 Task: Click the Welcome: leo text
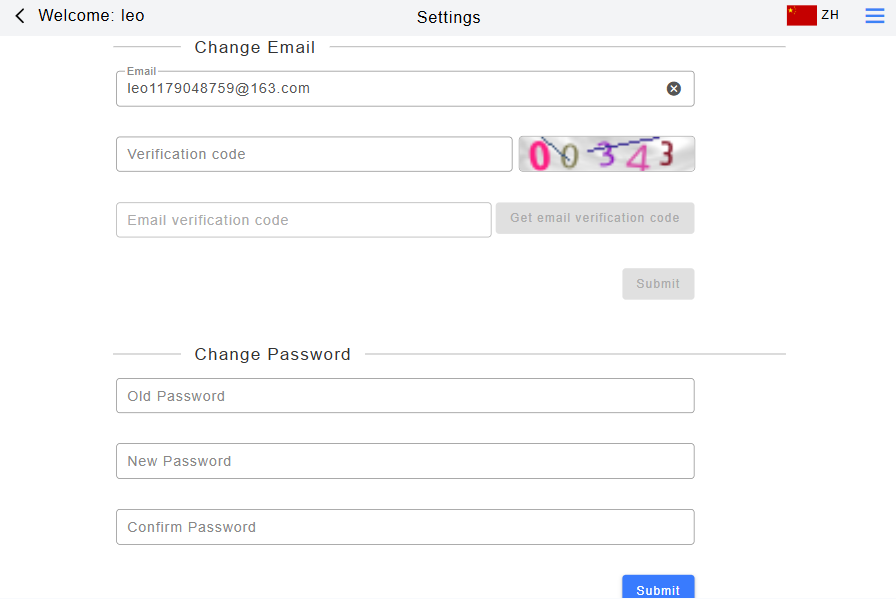coord(91,16)
